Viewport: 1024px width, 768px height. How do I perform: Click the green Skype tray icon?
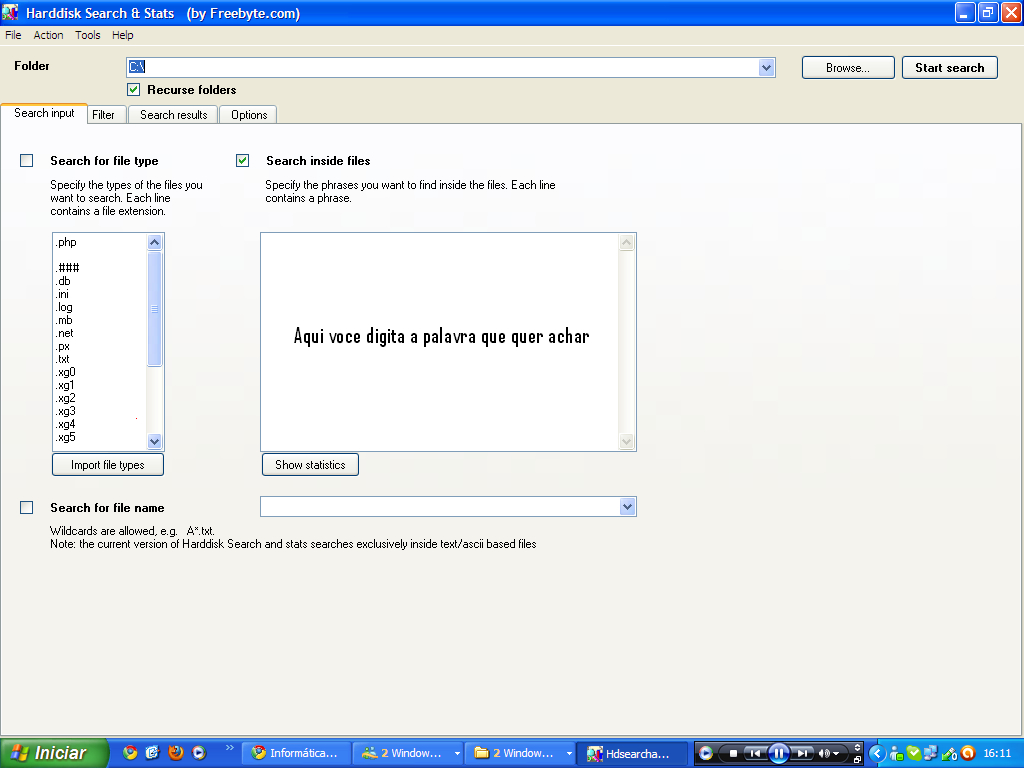coord(914,753)
